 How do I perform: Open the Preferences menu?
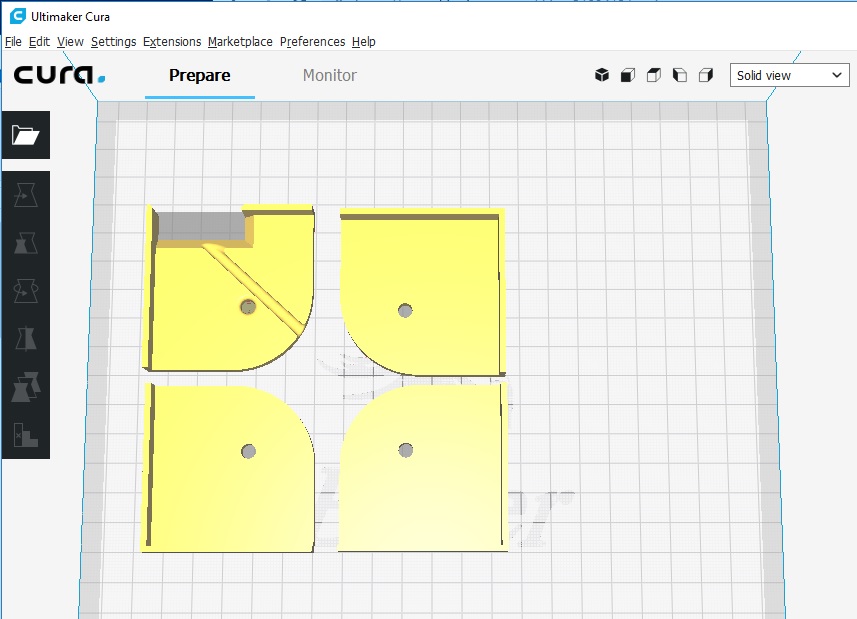coord(313,42)
